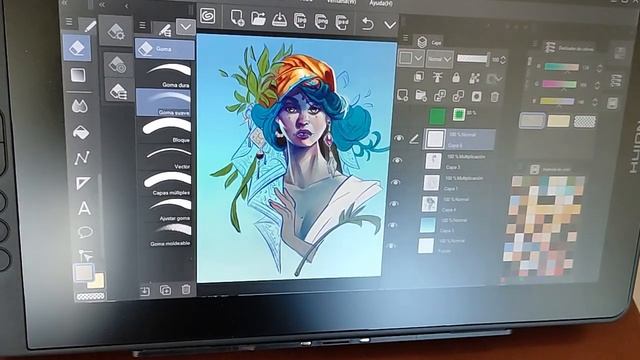Create a new layer folder

[x=421, y=96]
